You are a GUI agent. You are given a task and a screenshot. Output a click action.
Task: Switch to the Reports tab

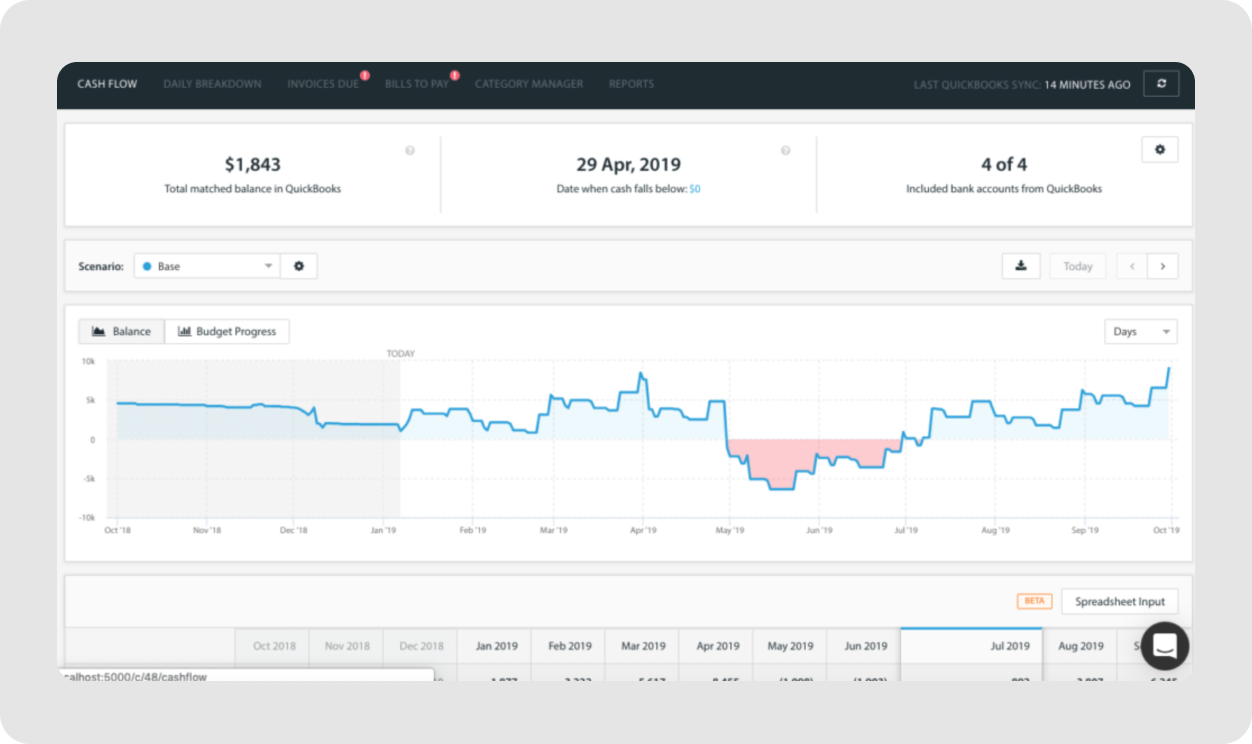631,84
